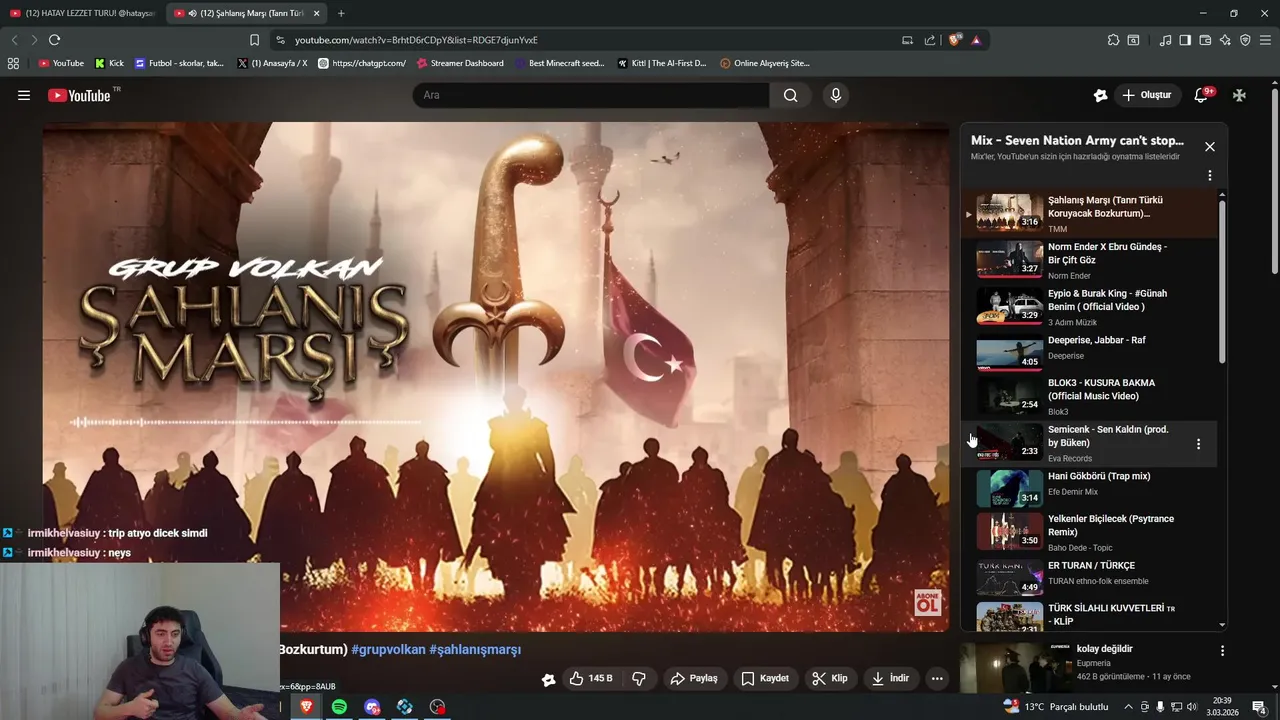Play Eypio & Burak King playlist item
This screenshot has width=1280, height=720.
pos(1089,307)
